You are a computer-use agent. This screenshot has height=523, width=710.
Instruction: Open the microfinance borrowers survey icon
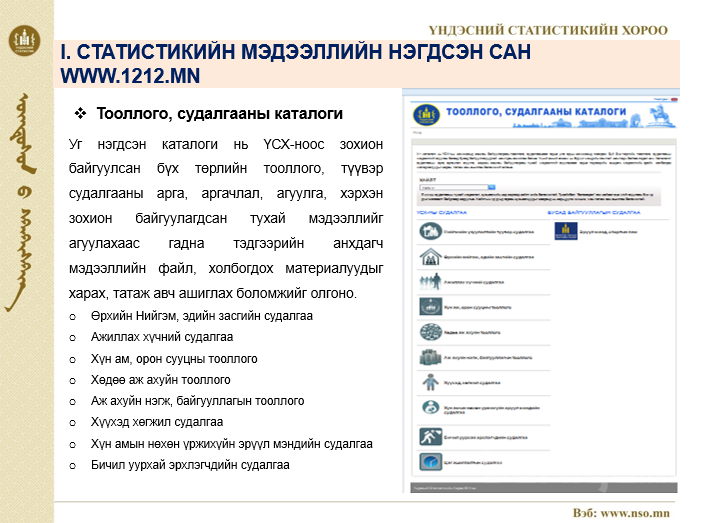(x=431, y=437)
